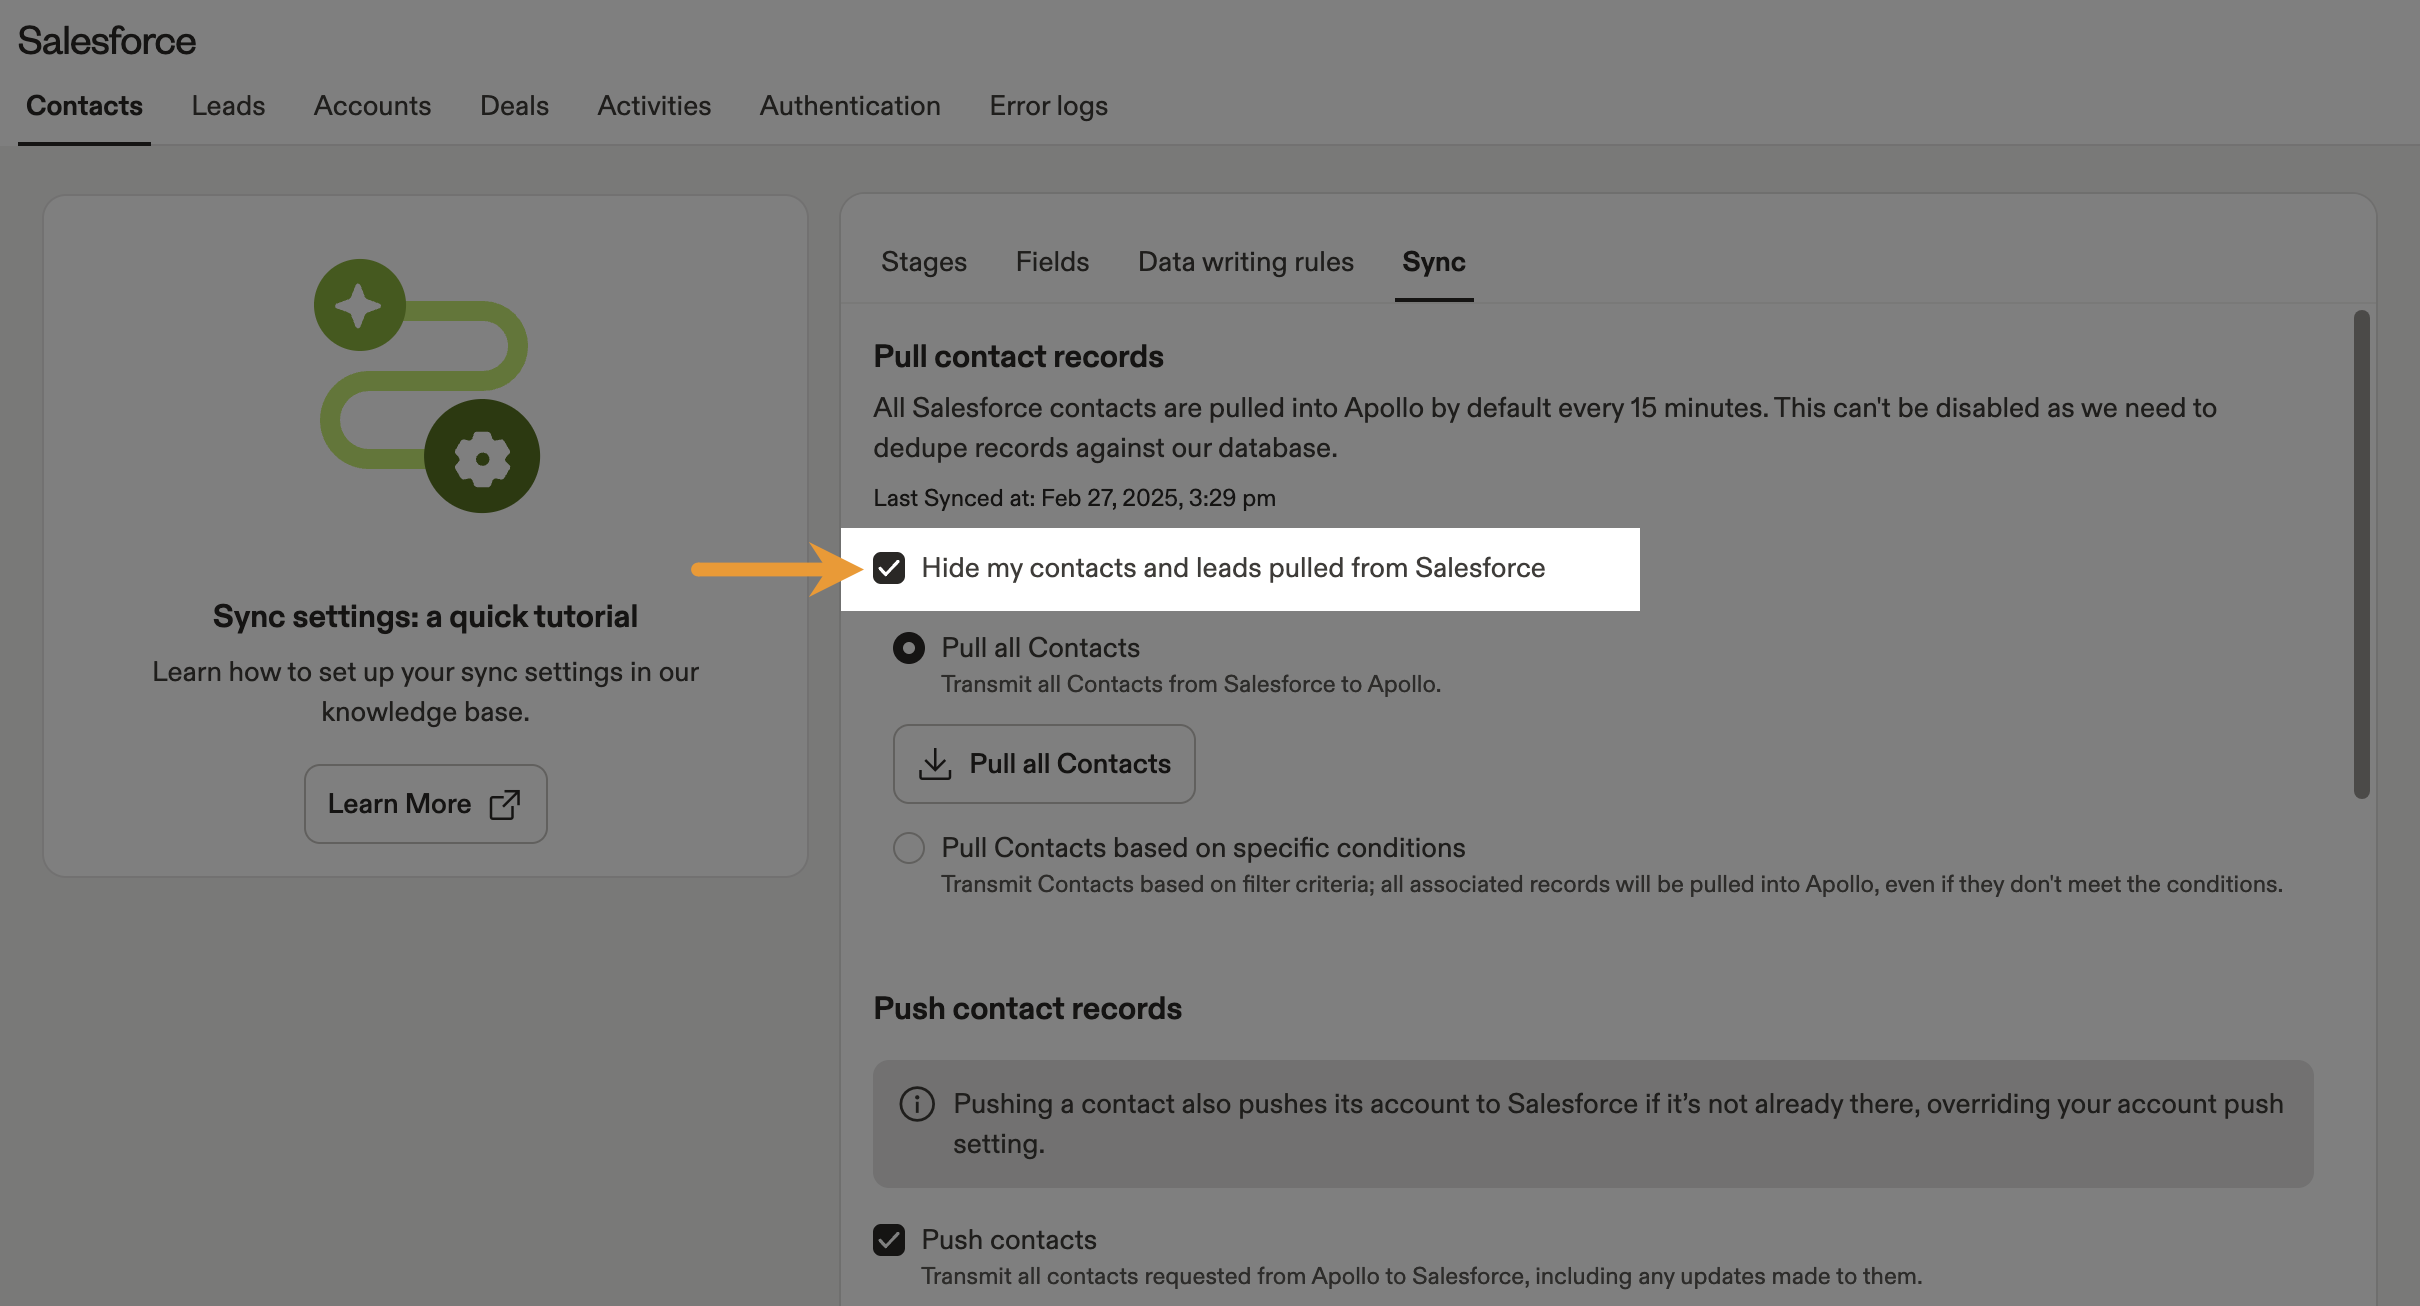
Task: Go to the Deals tab
Action: tap(514, 105)
